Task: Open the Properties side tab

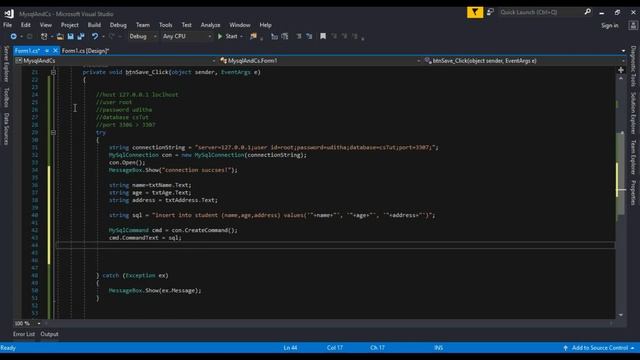Action: [633, 193]
